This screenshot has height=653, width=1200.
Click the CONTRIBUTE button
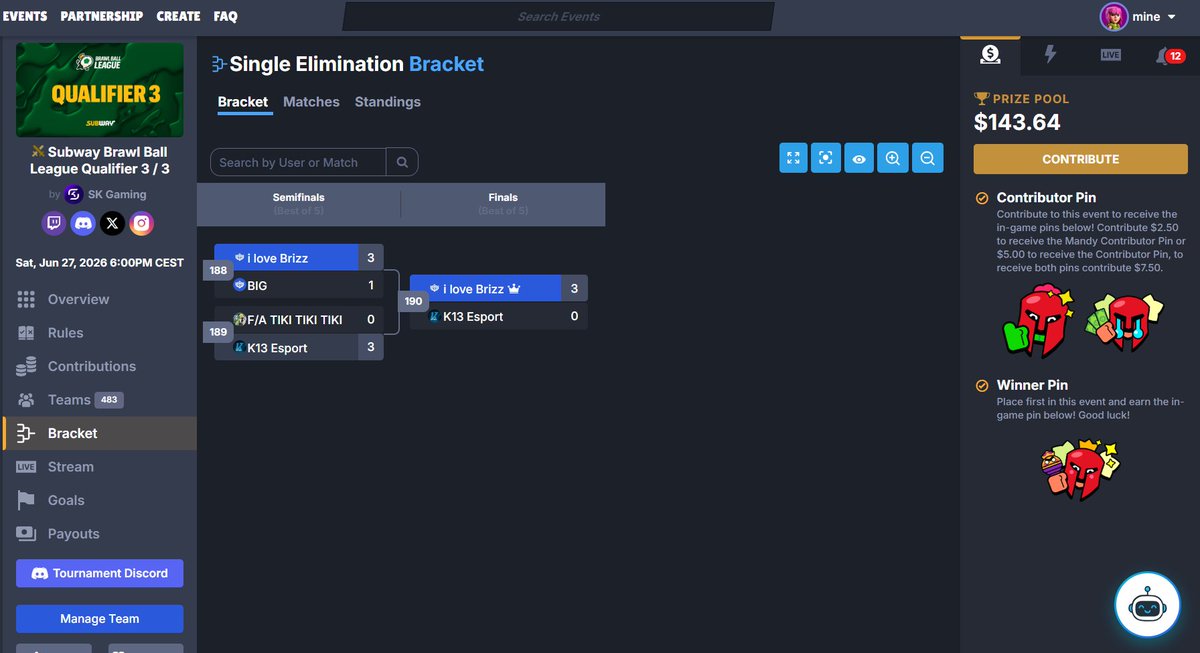click(1081, 159)
